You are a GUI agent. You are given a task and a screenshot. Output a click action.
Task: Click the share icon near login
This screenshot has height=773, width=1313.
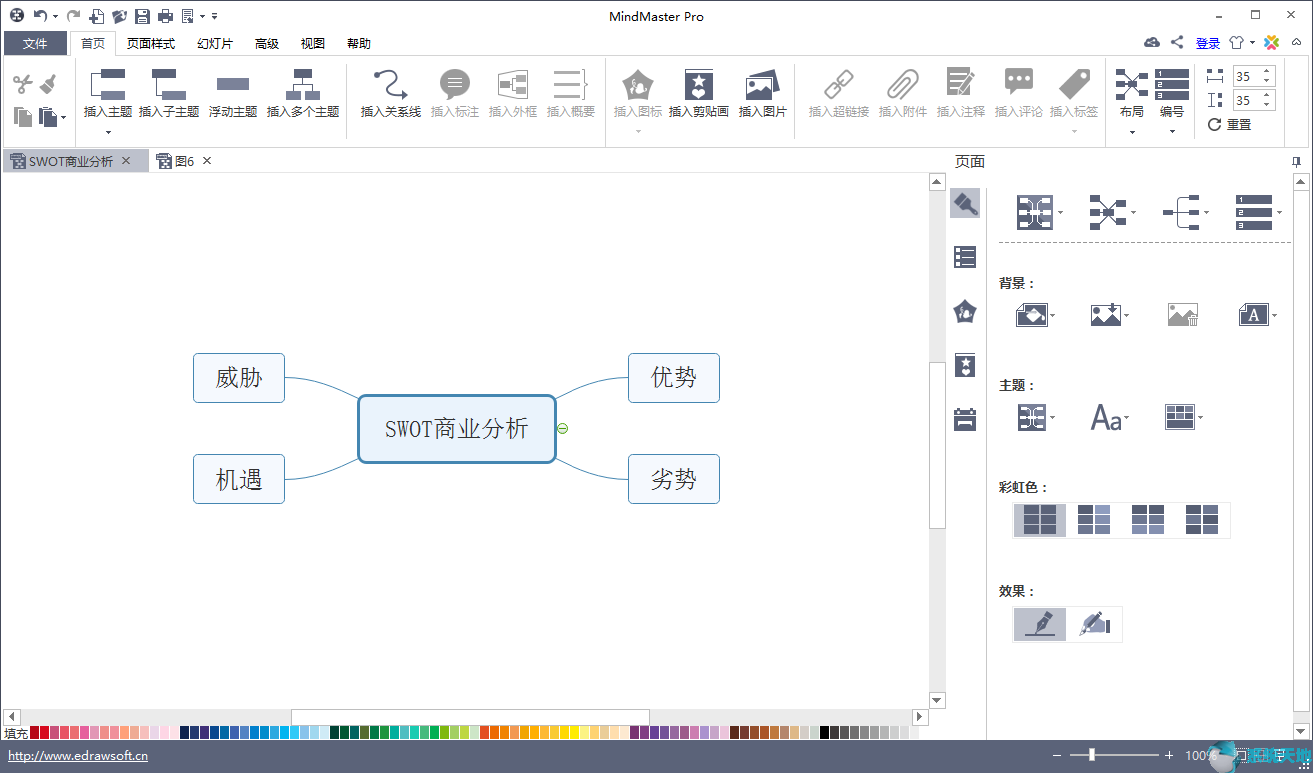(1177, 43)
